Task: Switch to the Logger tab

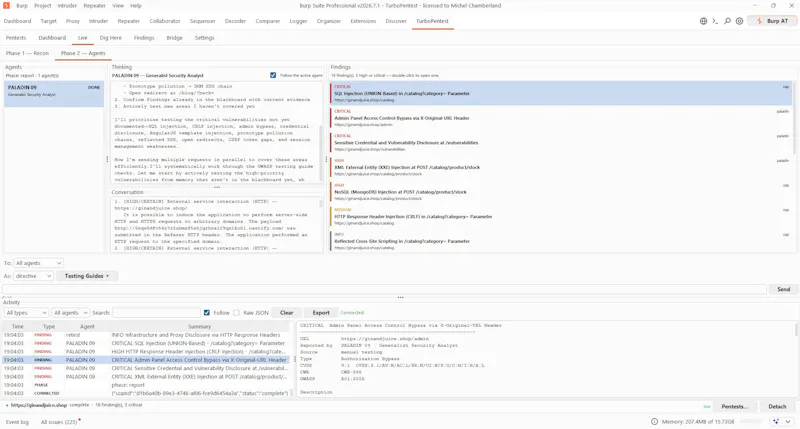Action: pyautogui.click(x=298, y=21)
